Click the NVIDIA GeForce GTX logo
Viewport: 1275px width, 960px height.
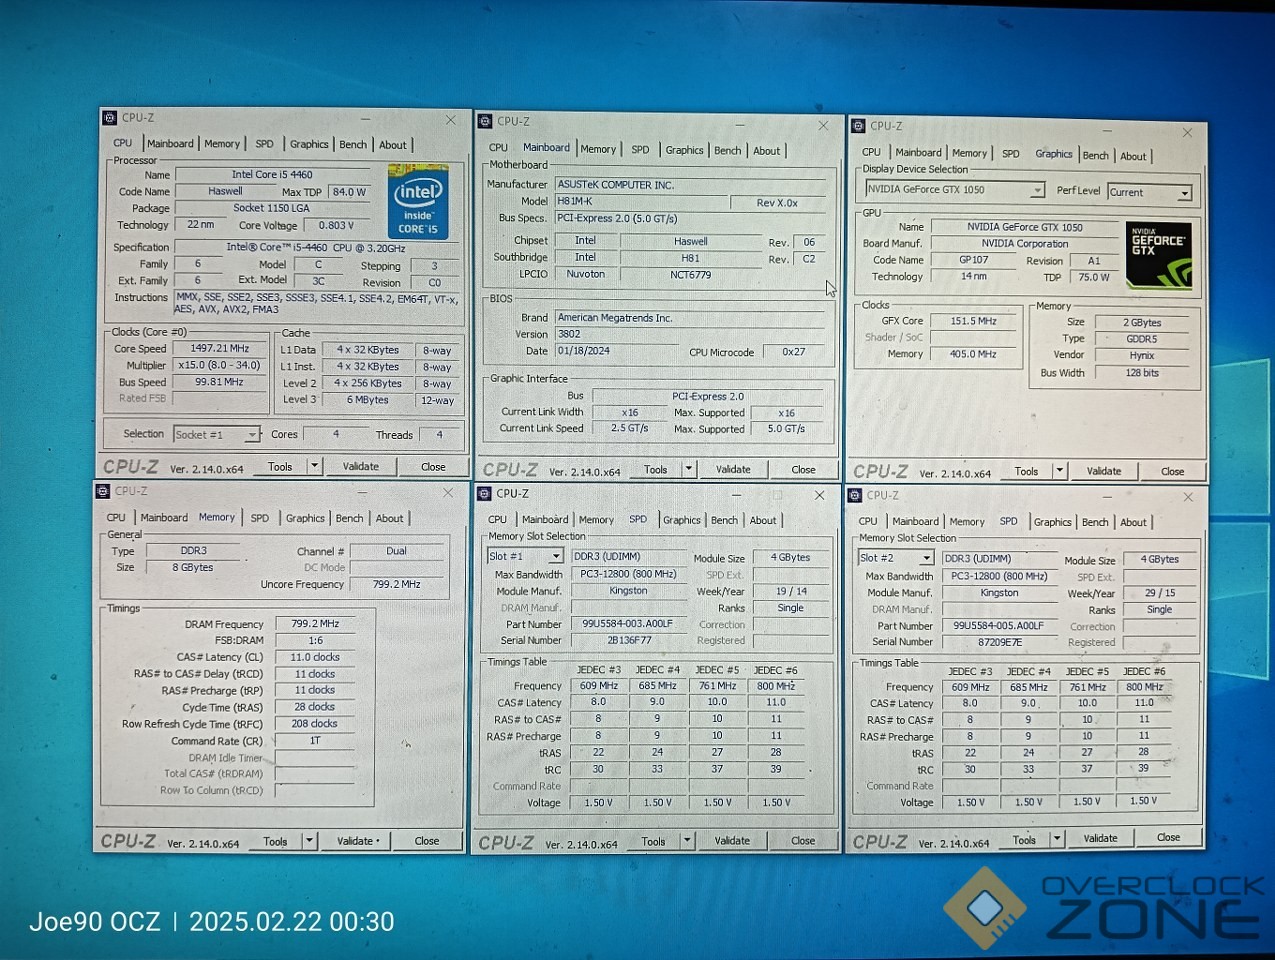(x=1158, y=255)
